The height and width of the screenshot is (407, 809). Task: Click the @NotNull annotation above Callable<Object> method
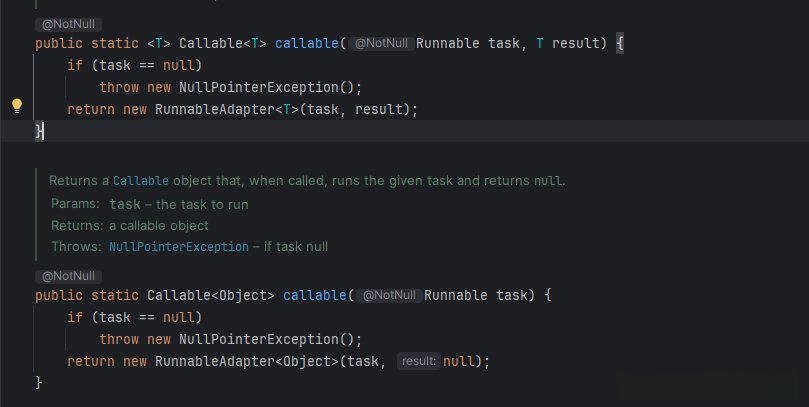pos(68,275)
